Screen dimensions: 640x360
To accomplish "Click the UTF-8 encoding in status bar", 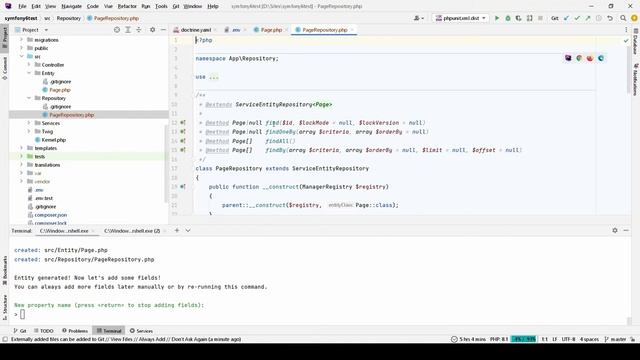I will [568, 339].
